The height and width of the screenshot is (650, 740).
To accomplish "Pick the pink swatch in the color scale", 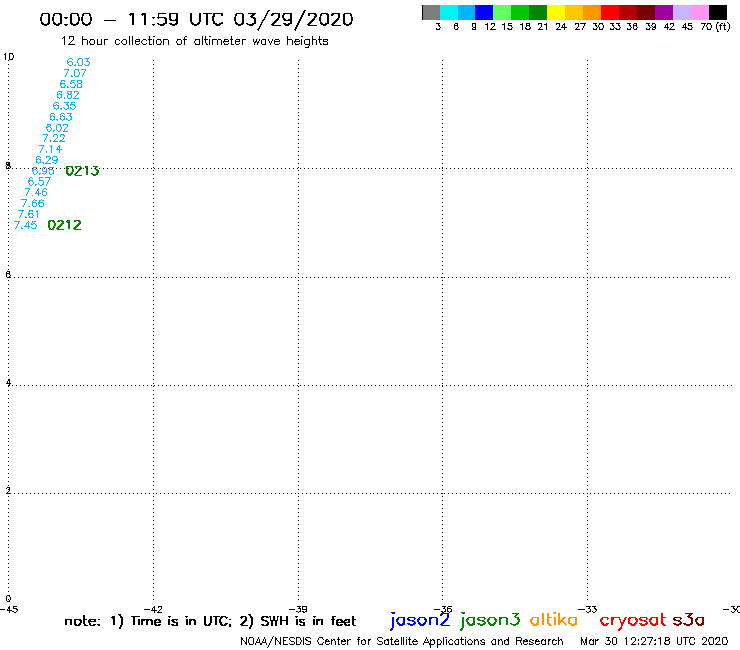I will click(699, 12).
